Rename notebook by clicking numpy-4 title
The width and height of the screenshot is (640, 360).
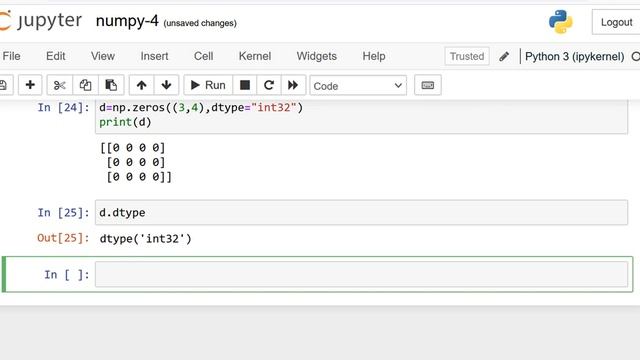[x=127, y=20]
